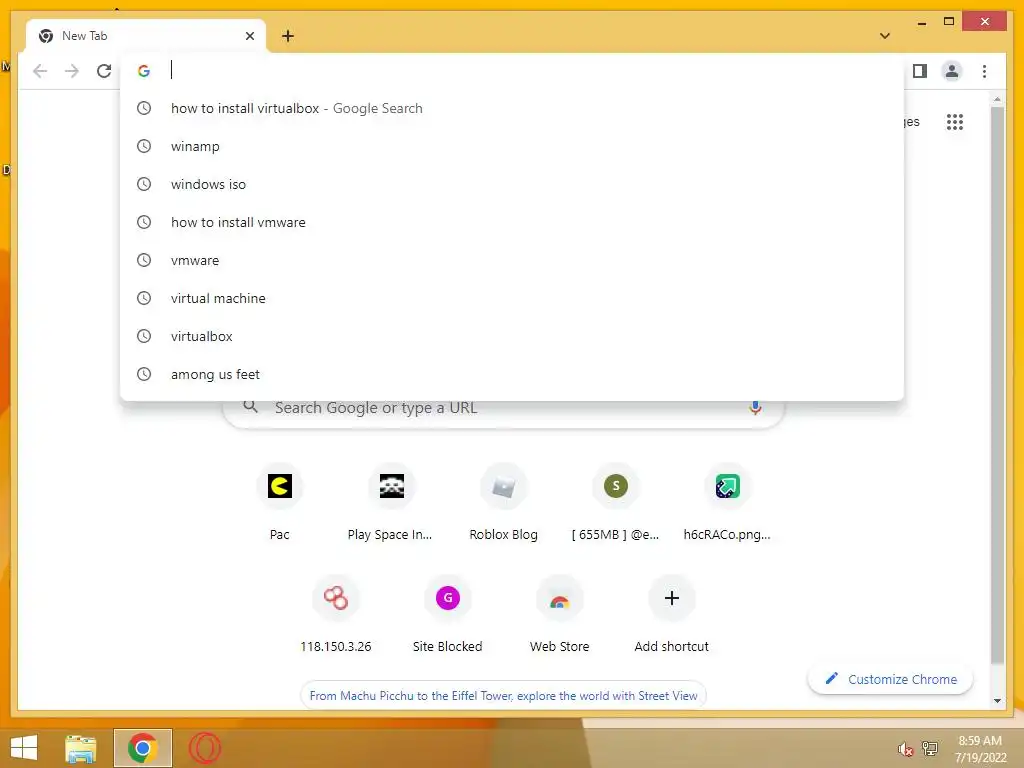Open the h6cRACo.png shortcut
Image resolution: width=1024 pixels, height=768 pixels.
[x=728, y=502]
